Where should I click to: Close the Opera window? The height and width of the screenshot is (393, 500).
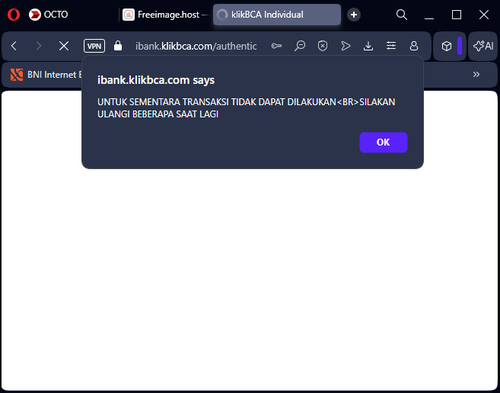pos(484,15)
